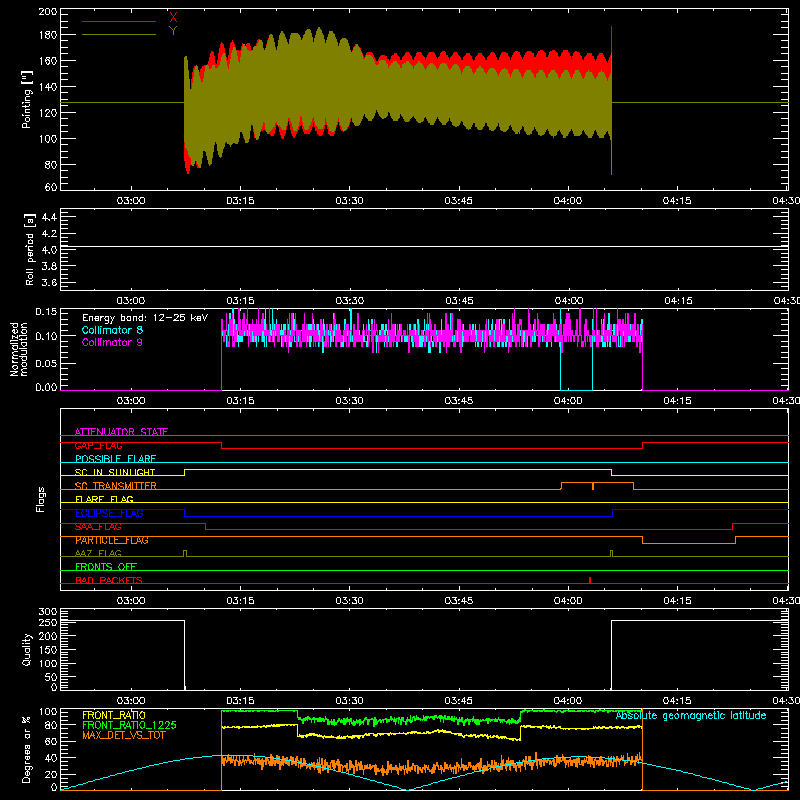
Task: Click the Collimator 9 legend entry
Action: (x=112, y=342)
